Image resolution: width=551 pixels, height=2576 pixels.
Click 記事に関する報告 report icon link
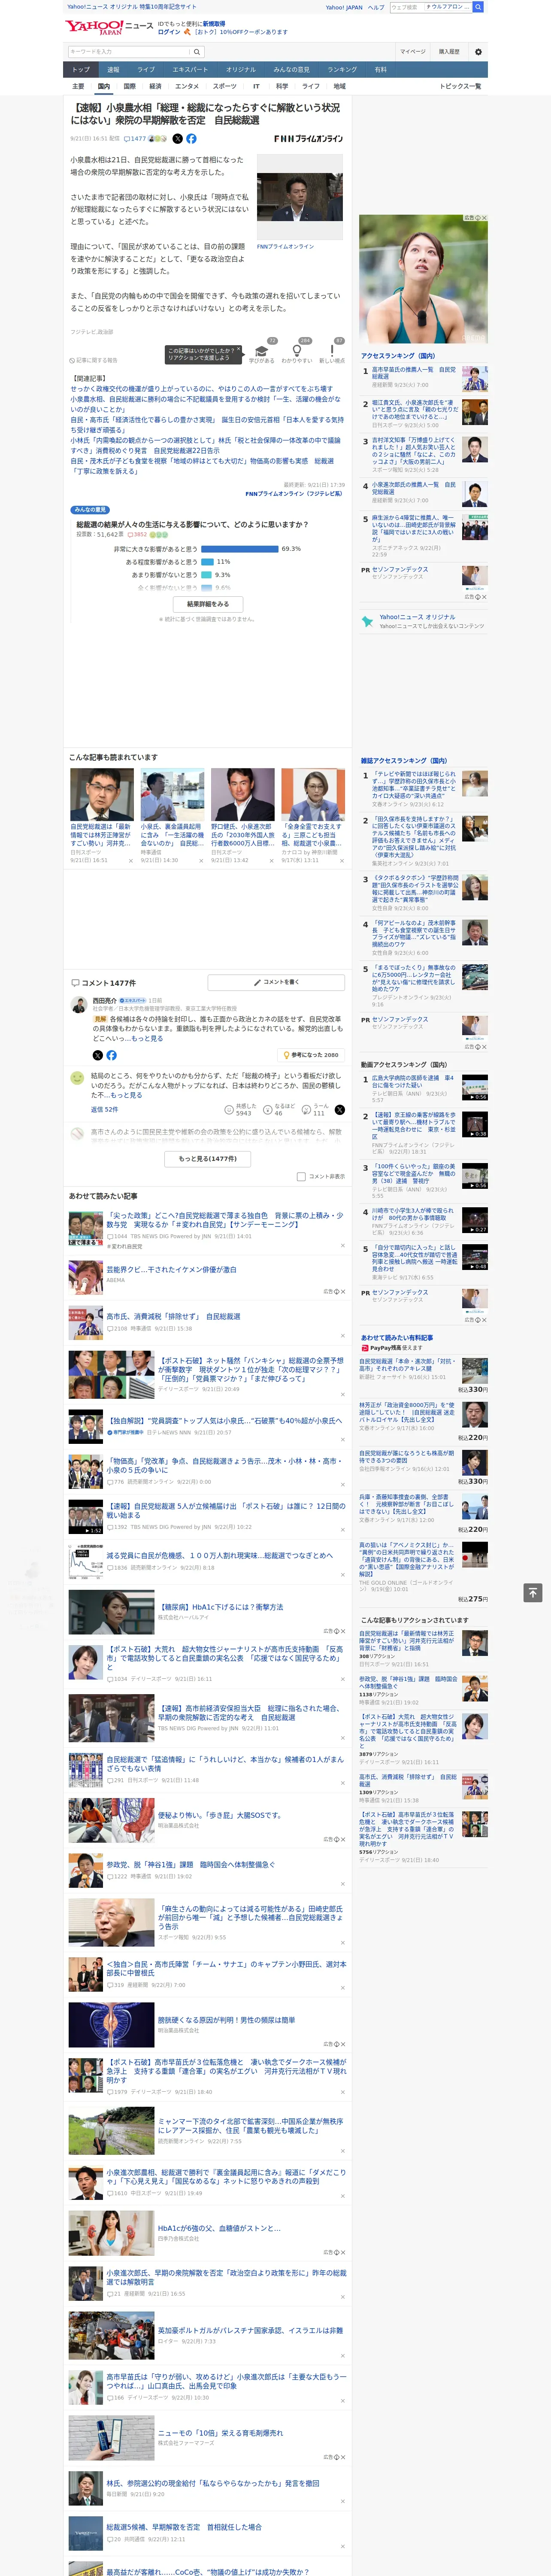94,360
